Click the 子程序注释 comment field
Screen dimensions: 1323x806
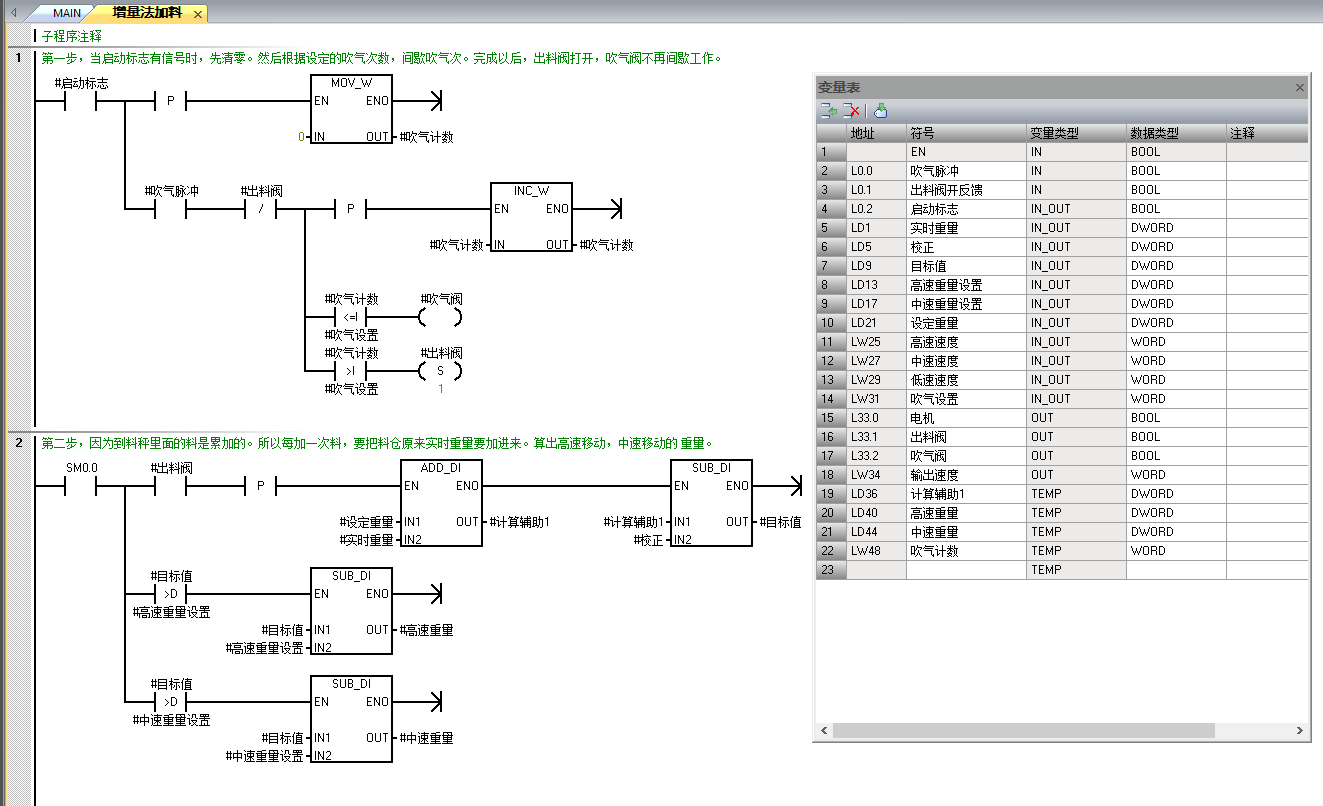pyautogui.click(x=72, y=35)
